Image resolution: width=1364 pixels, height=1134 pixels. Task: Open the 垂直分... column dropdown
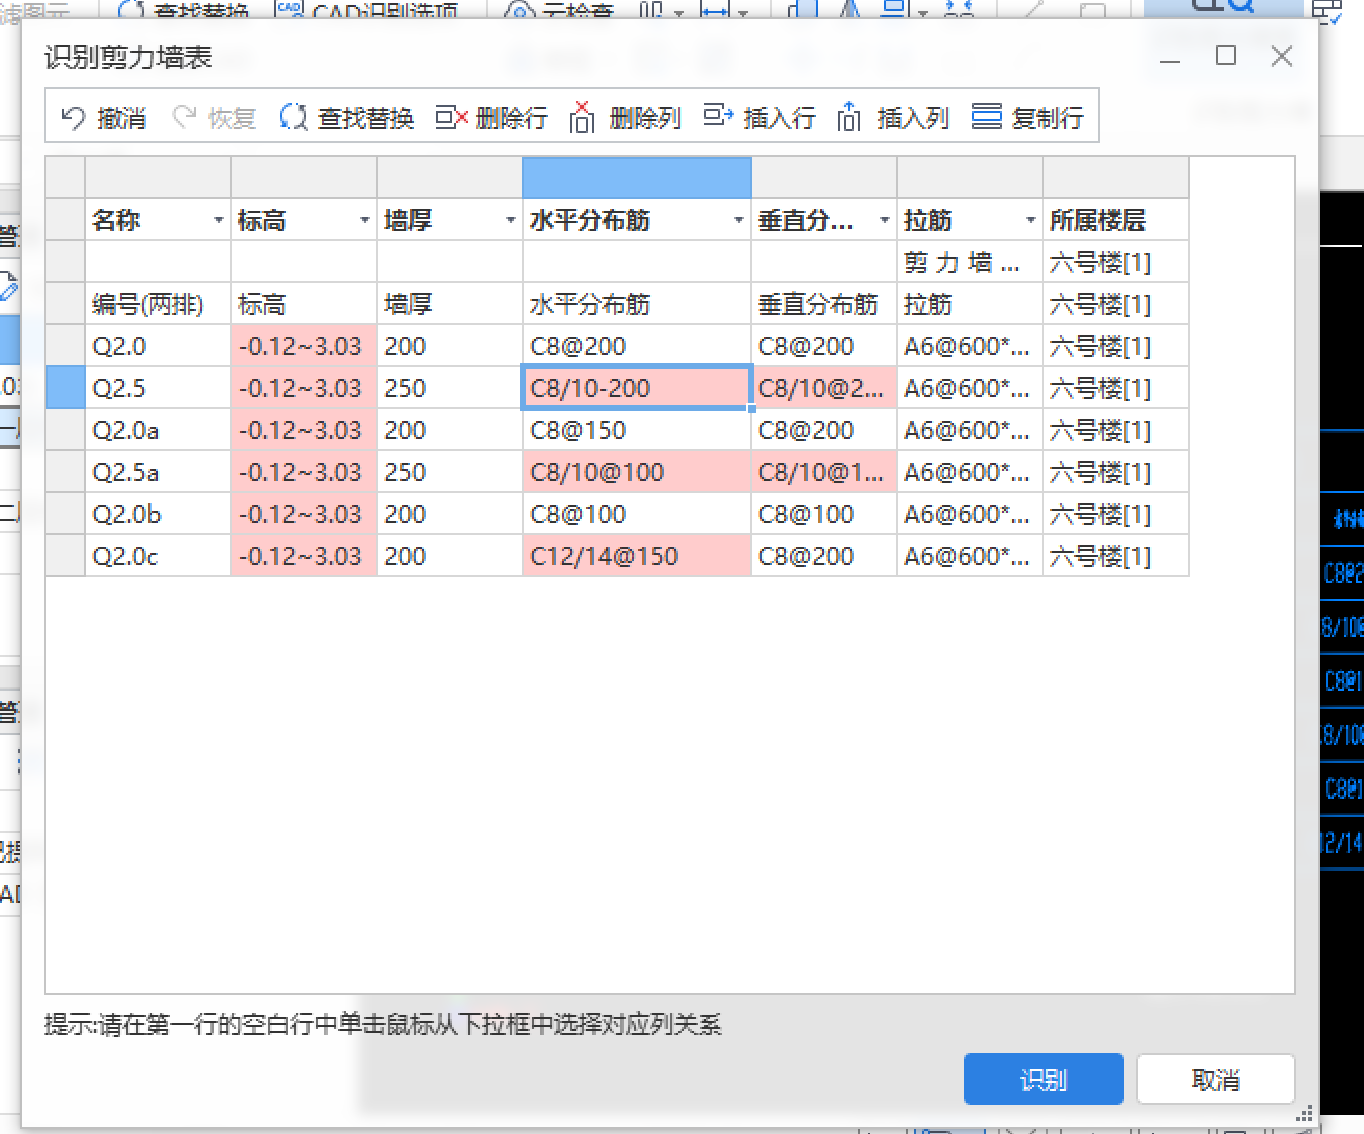click(884, 220)
